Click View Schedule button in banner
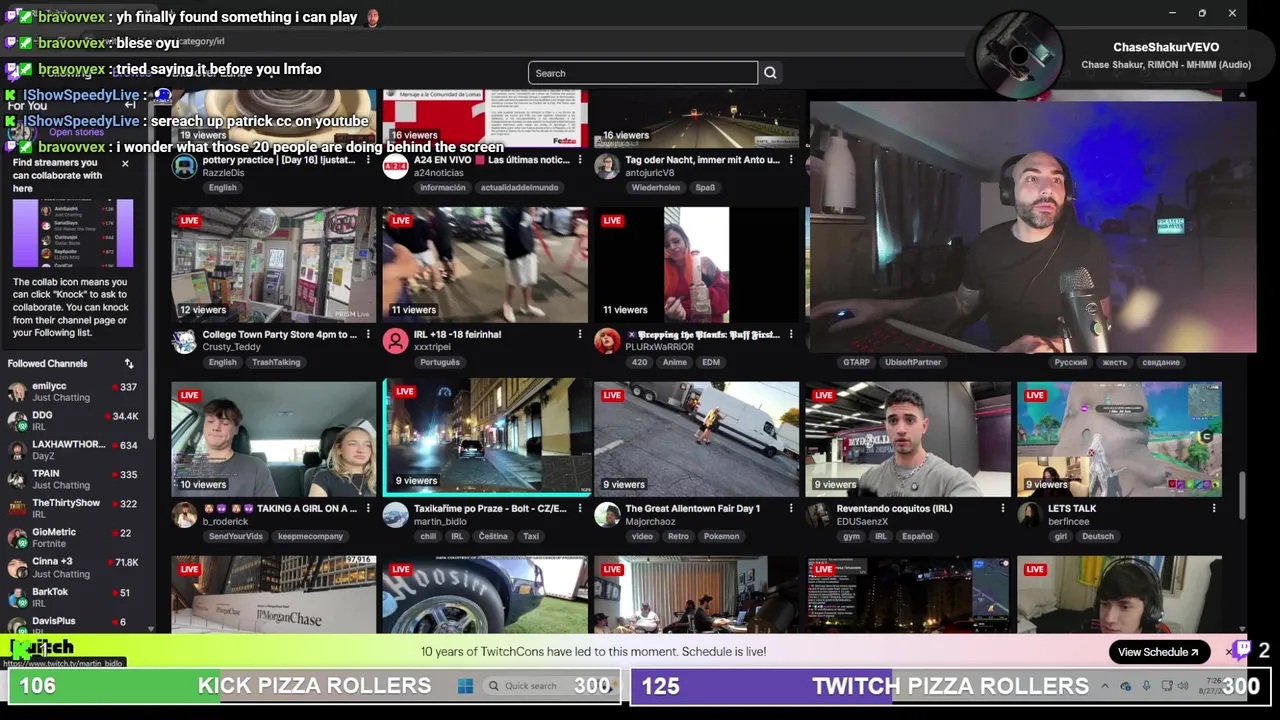The image size is (1280, 720). [1158, 652]
